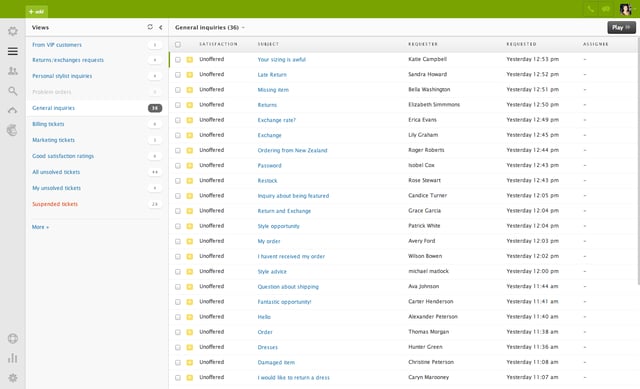Check the box for Roger Roberts' ticket

[178, 150]
